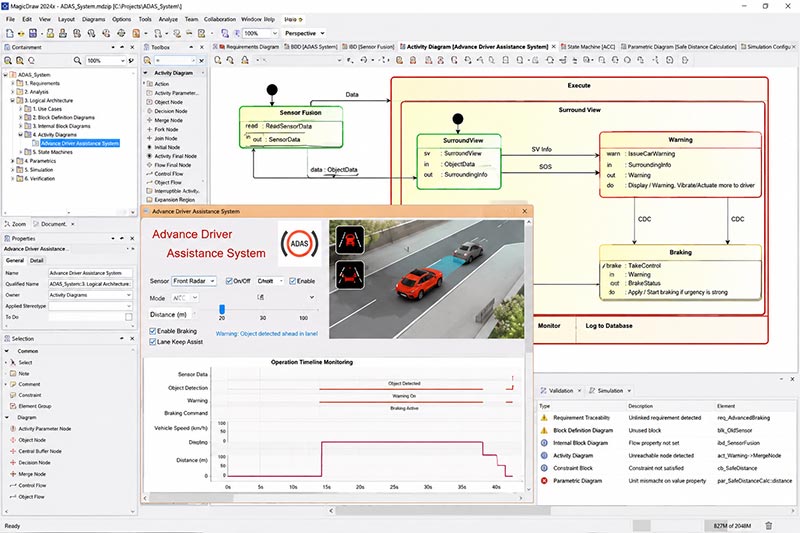Adjust the Distance slider handle
The height and width of the screenshot is (533, 800).
222,310
